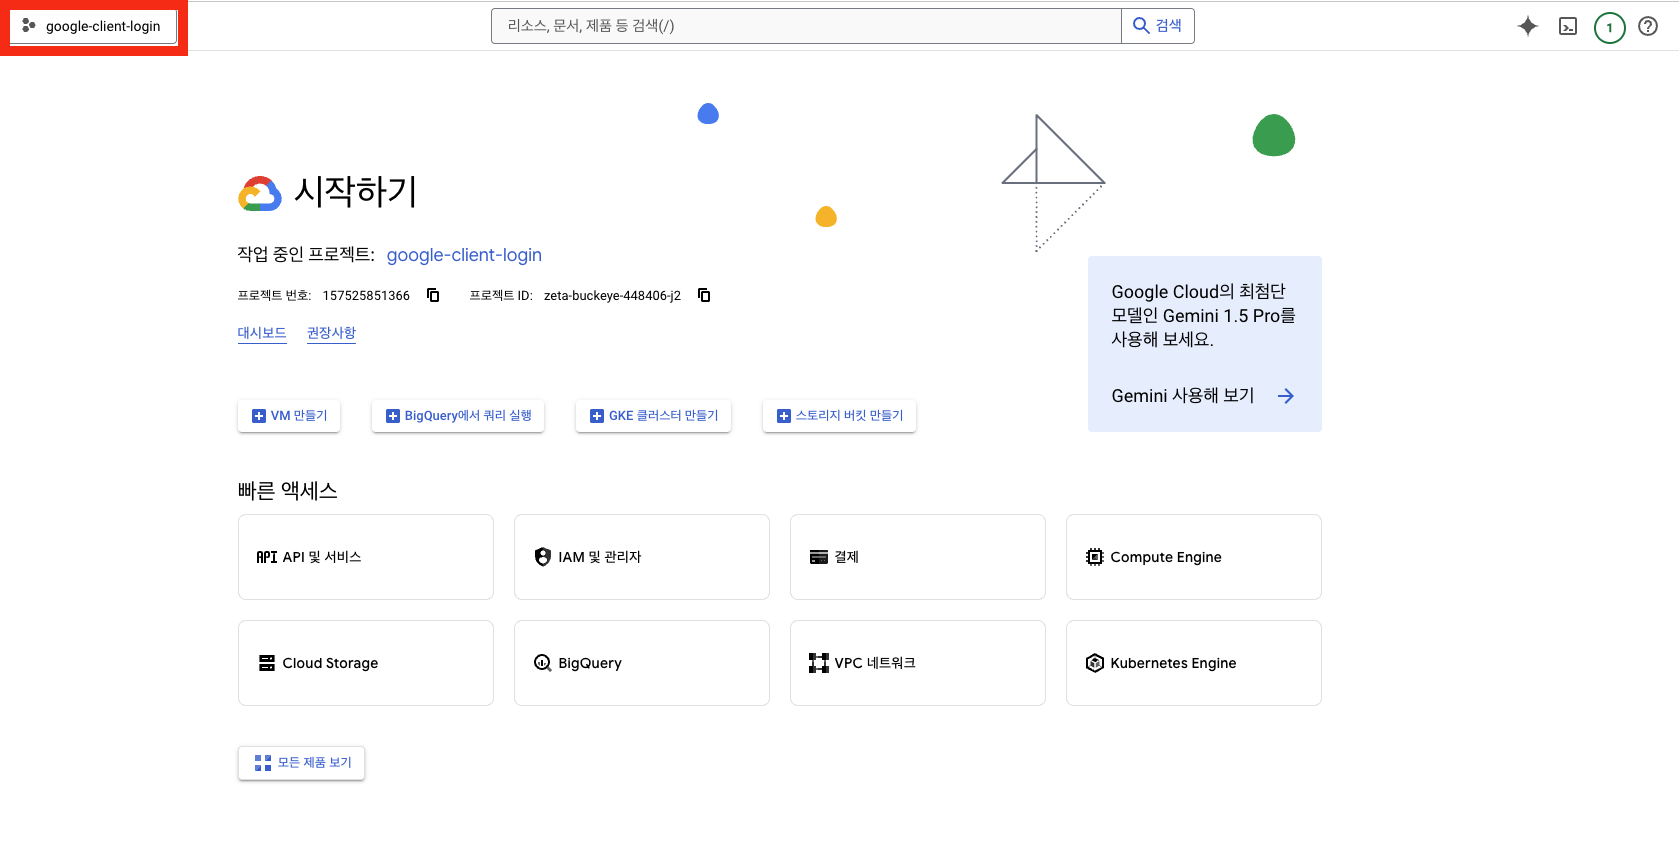Viewport: 1679px width, 850px height.
Task: Click the arrow next to Gemini 사용해 보기
Action: [x=1286, y=396]
